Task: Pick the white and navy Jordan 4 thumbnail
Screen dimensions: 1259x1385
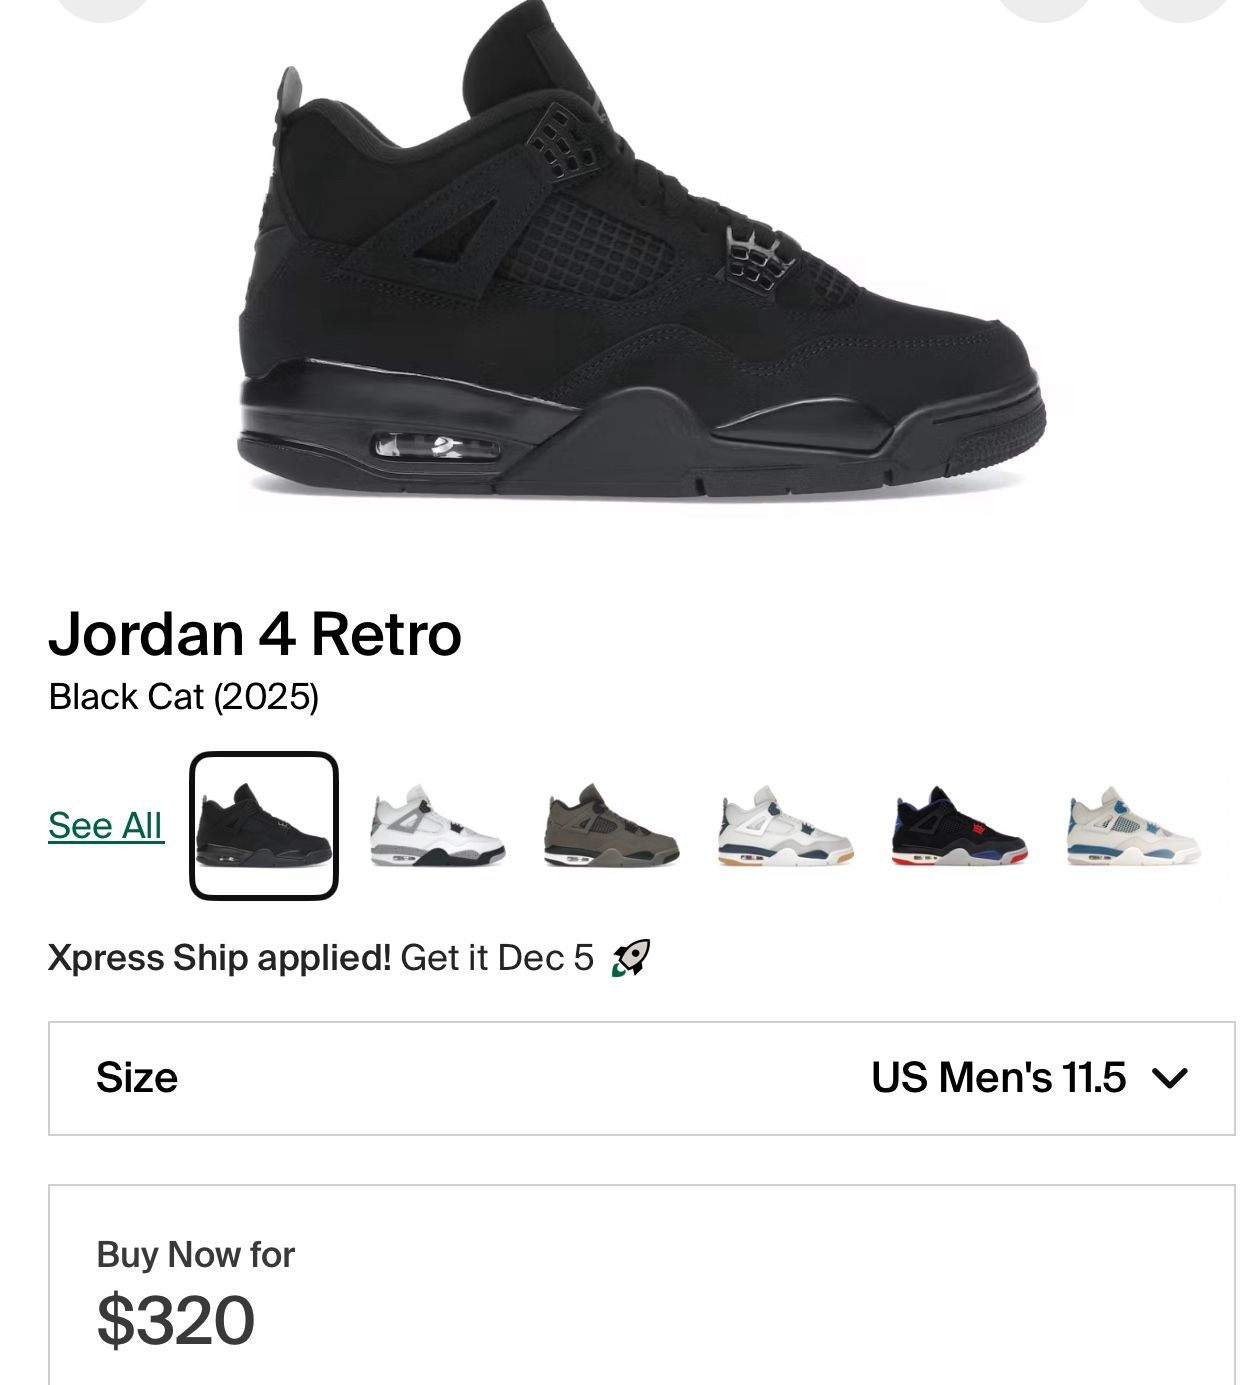Action: pos(786,827)
